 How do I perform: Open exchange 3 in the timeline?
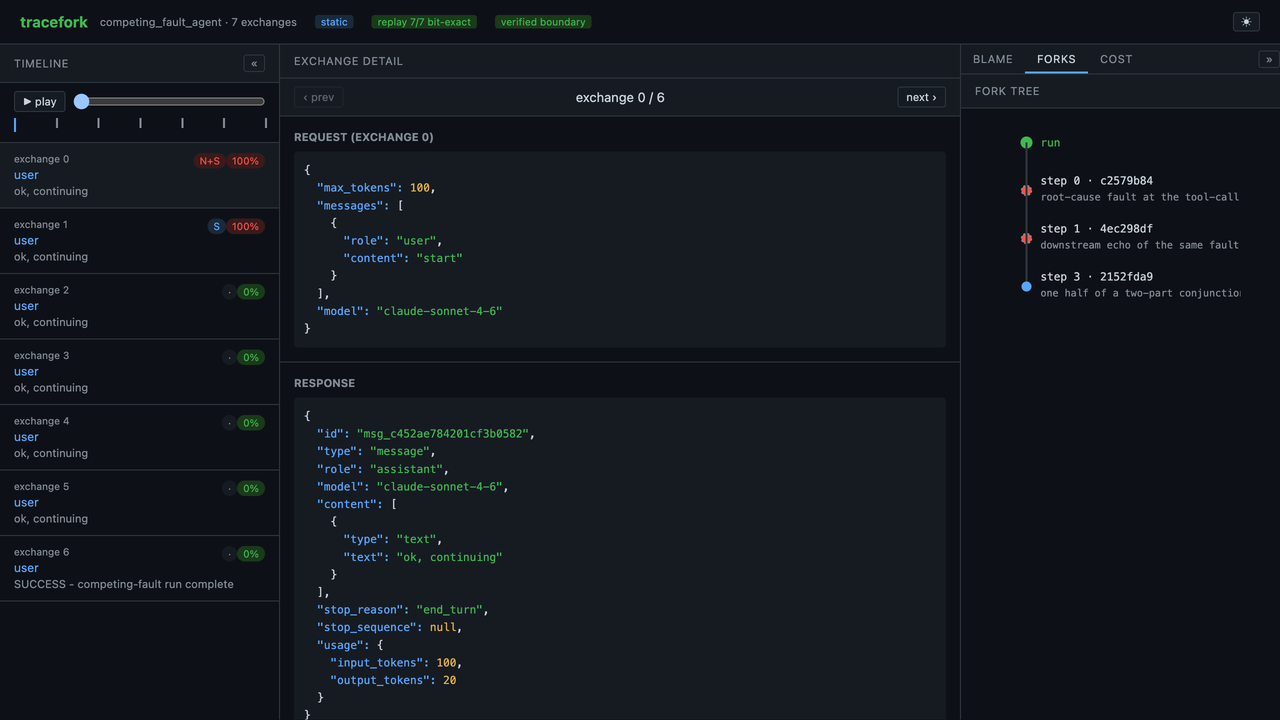139,372
